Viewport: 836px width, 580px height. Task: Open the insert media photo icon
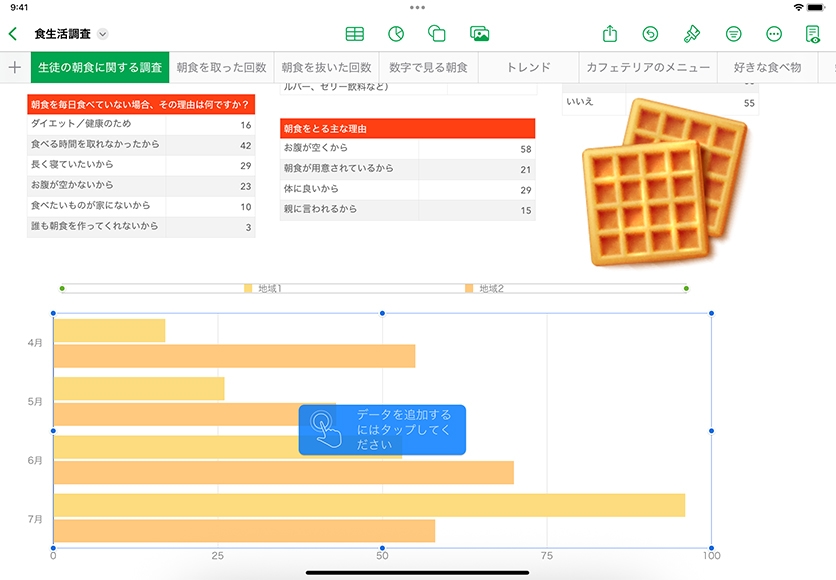pos(480,34)
